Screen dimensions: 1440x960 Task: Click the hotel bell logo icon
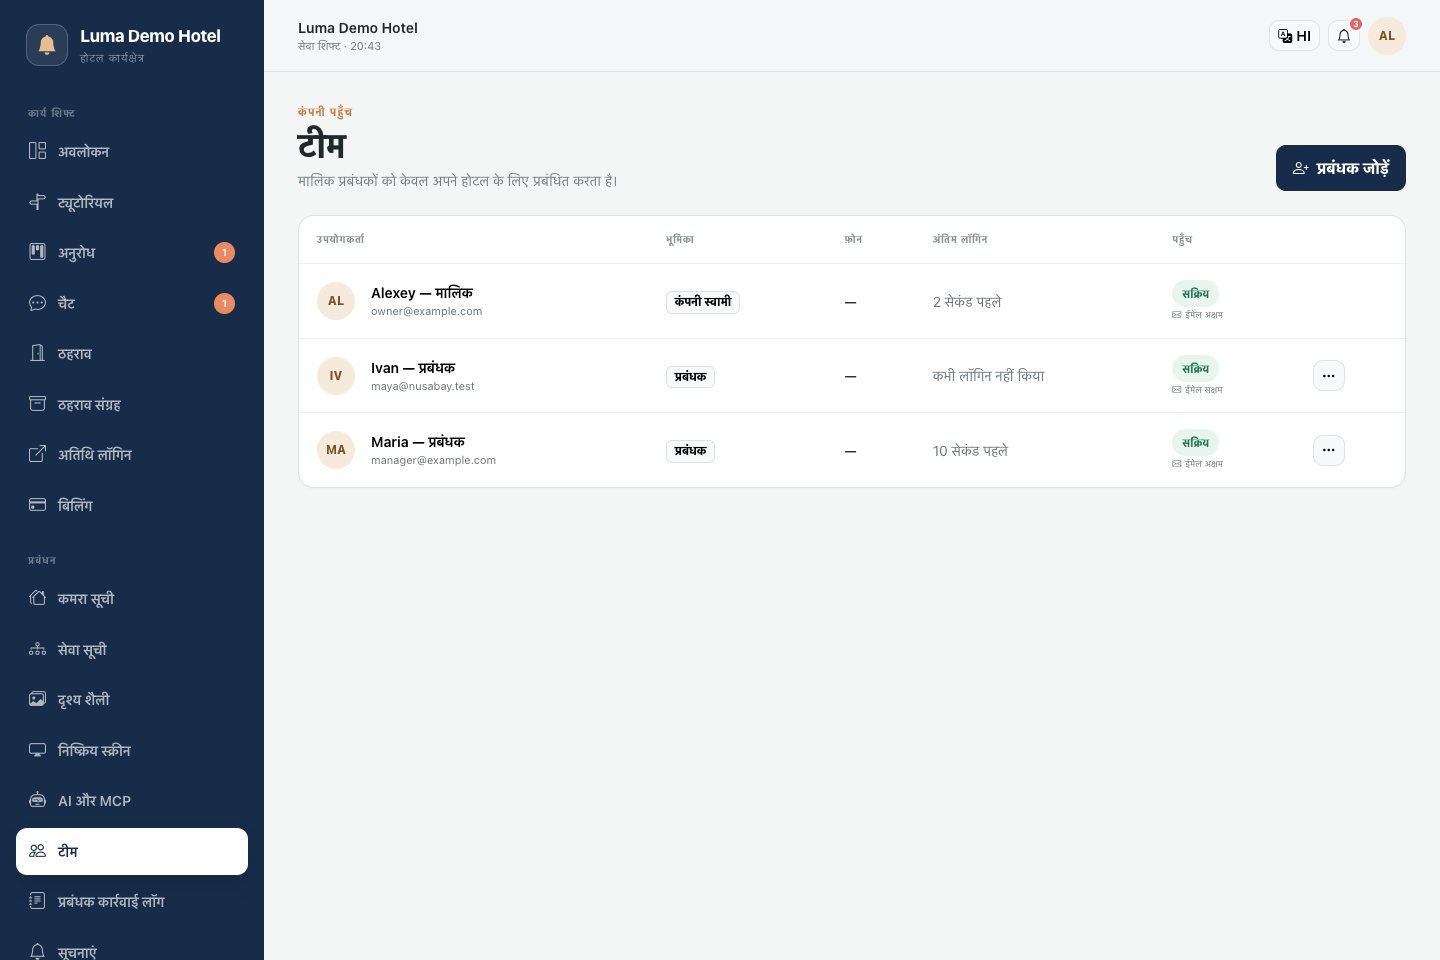[47, 45]
